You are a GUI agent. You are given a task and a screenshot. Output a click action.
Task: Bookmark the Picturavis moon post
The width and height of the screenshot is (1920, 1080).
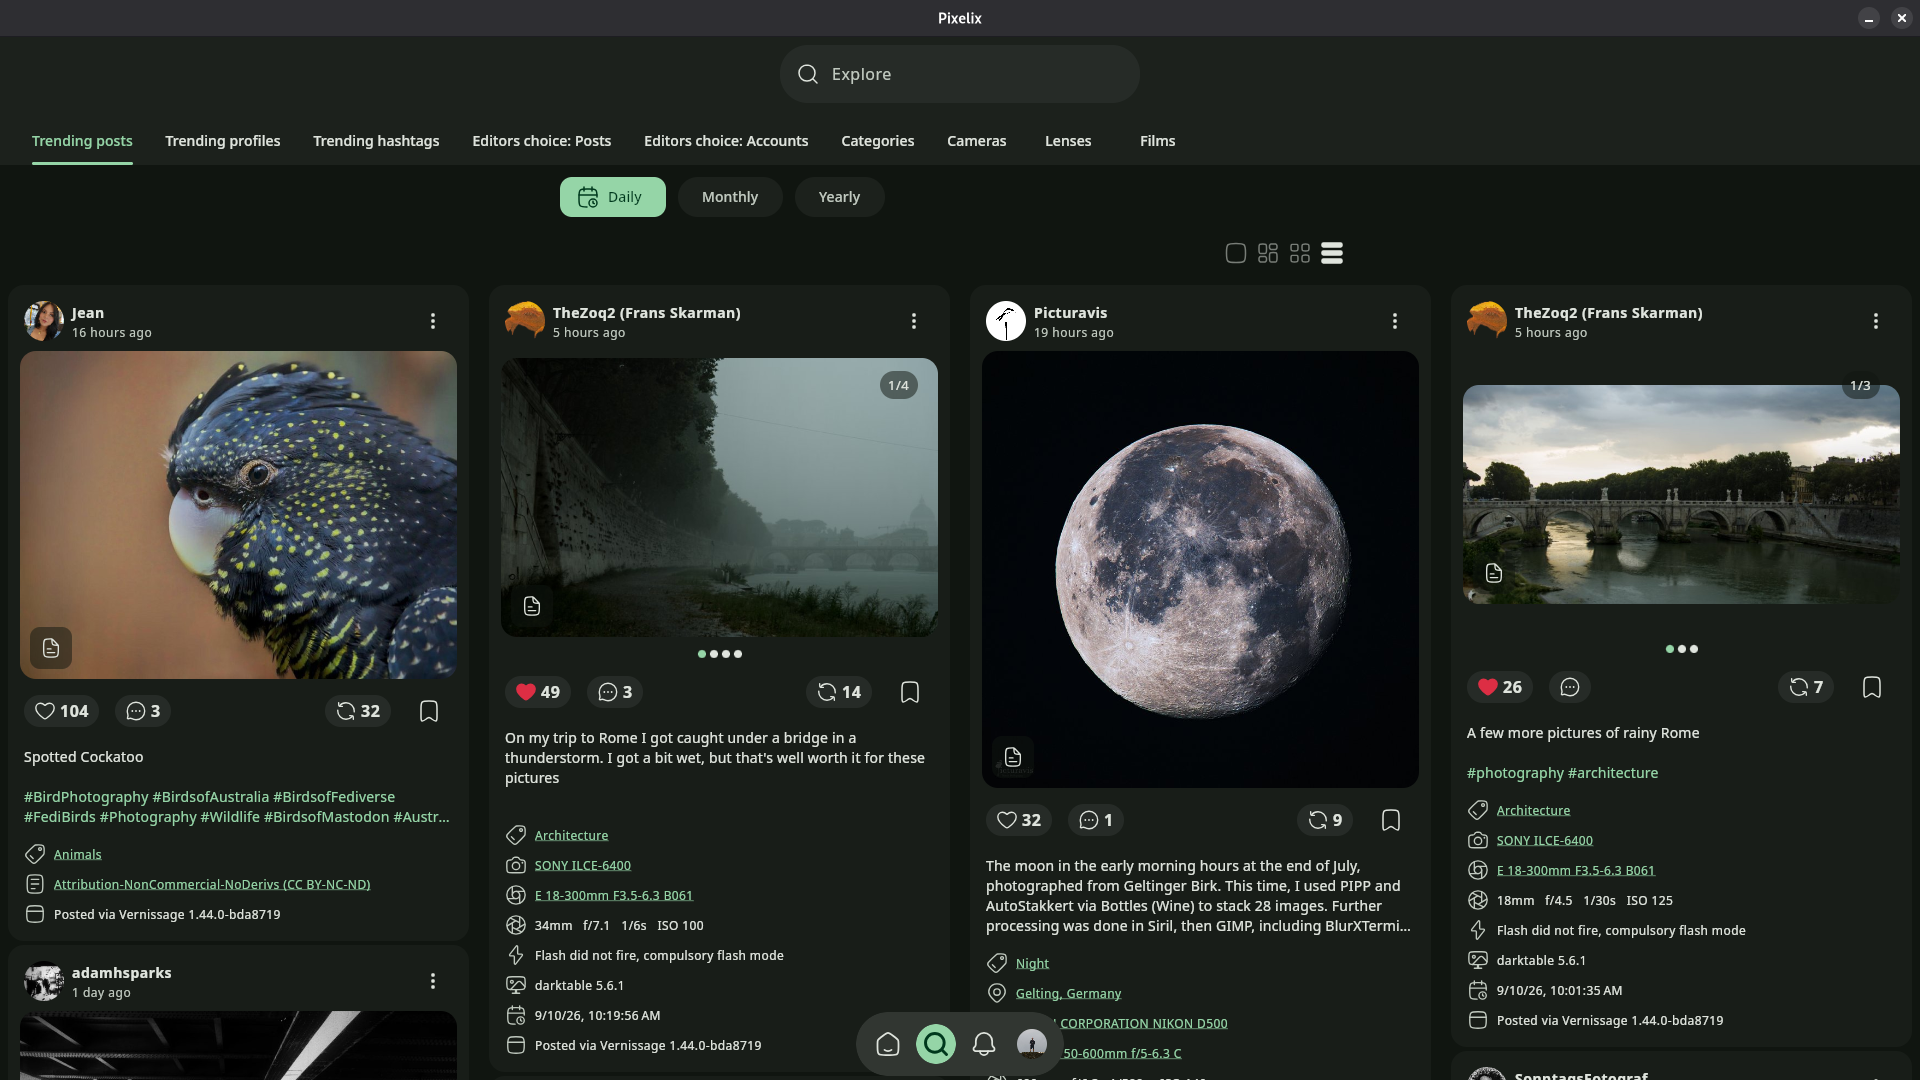click(x=1391, y=820)
